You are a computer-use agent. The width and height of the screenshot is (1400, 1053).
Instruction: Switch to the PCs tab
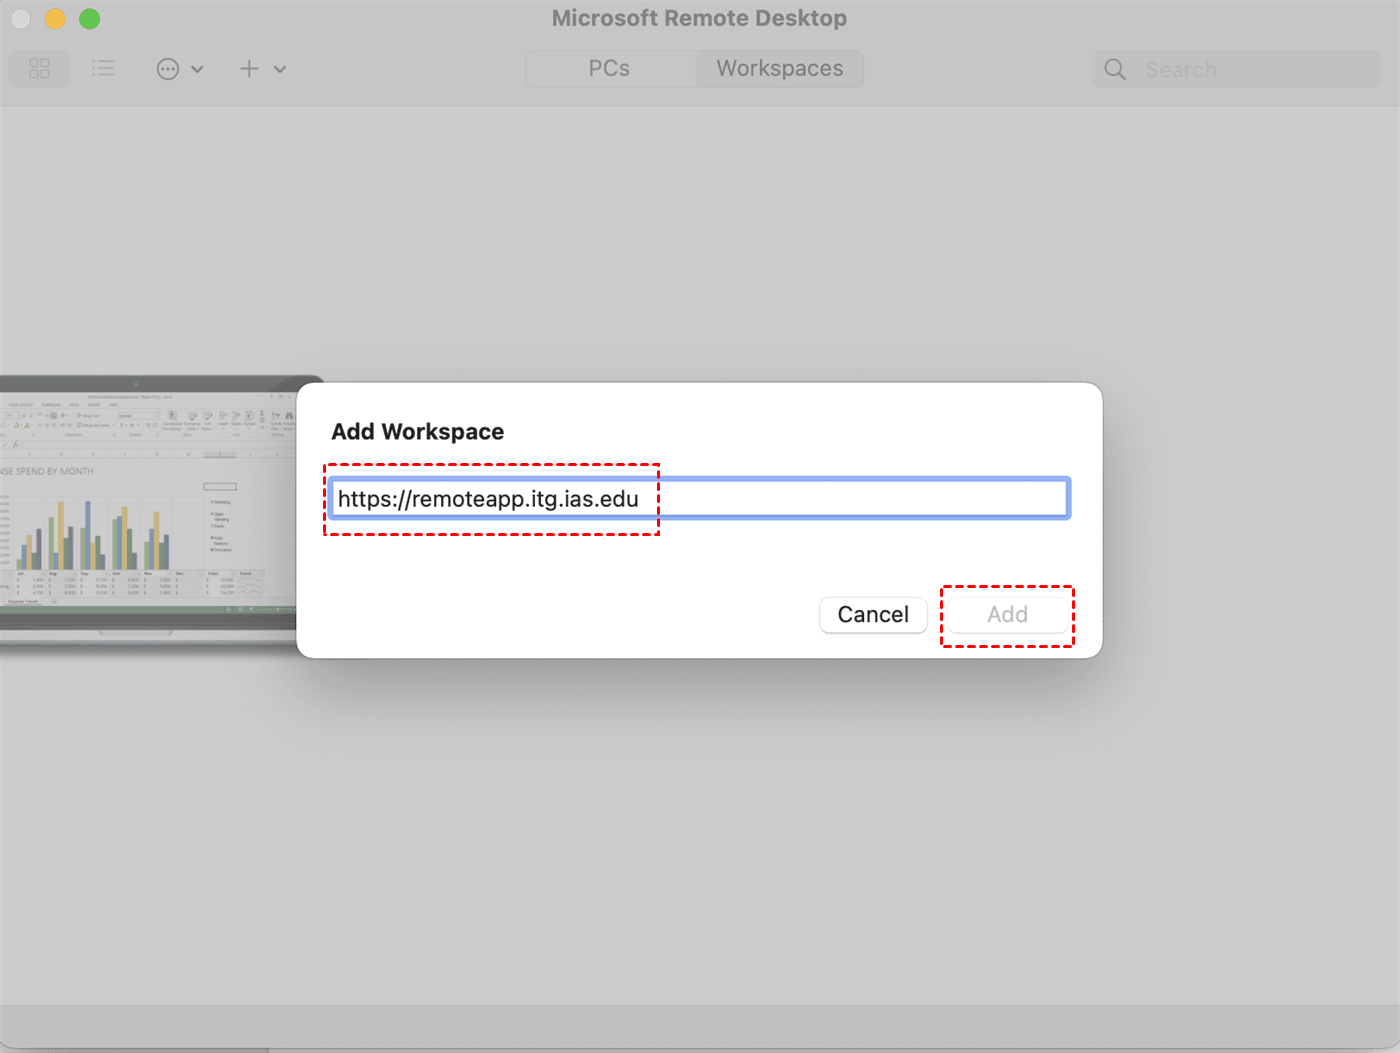coord(609,69)
